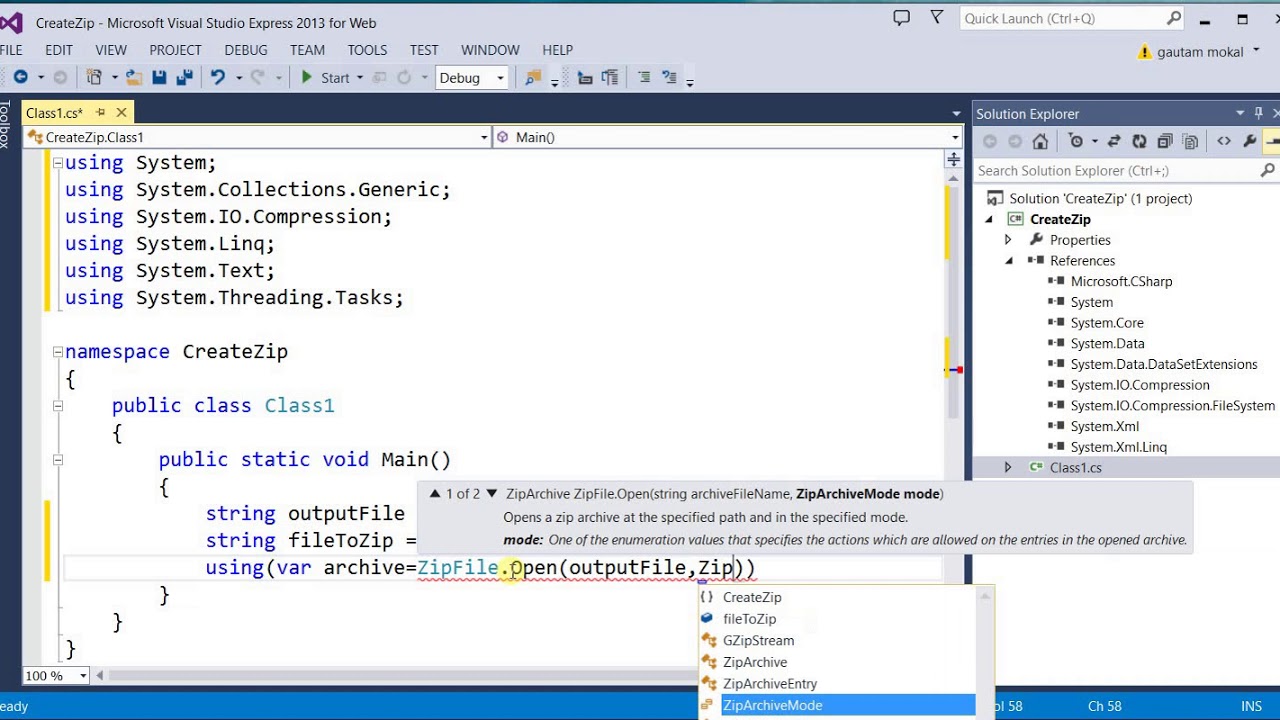Screen dimensions: 1280x720
Task: Click the Navigate Backward arrow icon
Action: pos(20,78)
